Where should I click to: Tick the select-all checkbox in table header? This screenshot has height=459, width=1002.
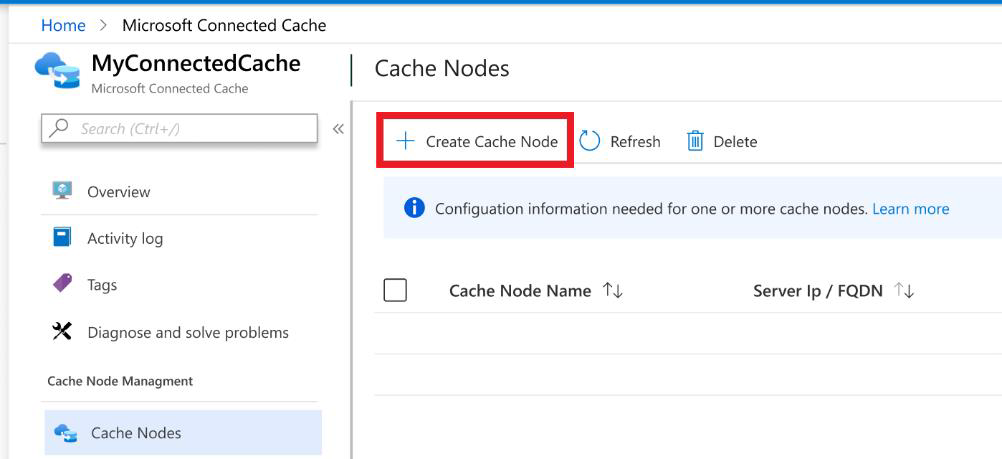(x=395, y=290)
